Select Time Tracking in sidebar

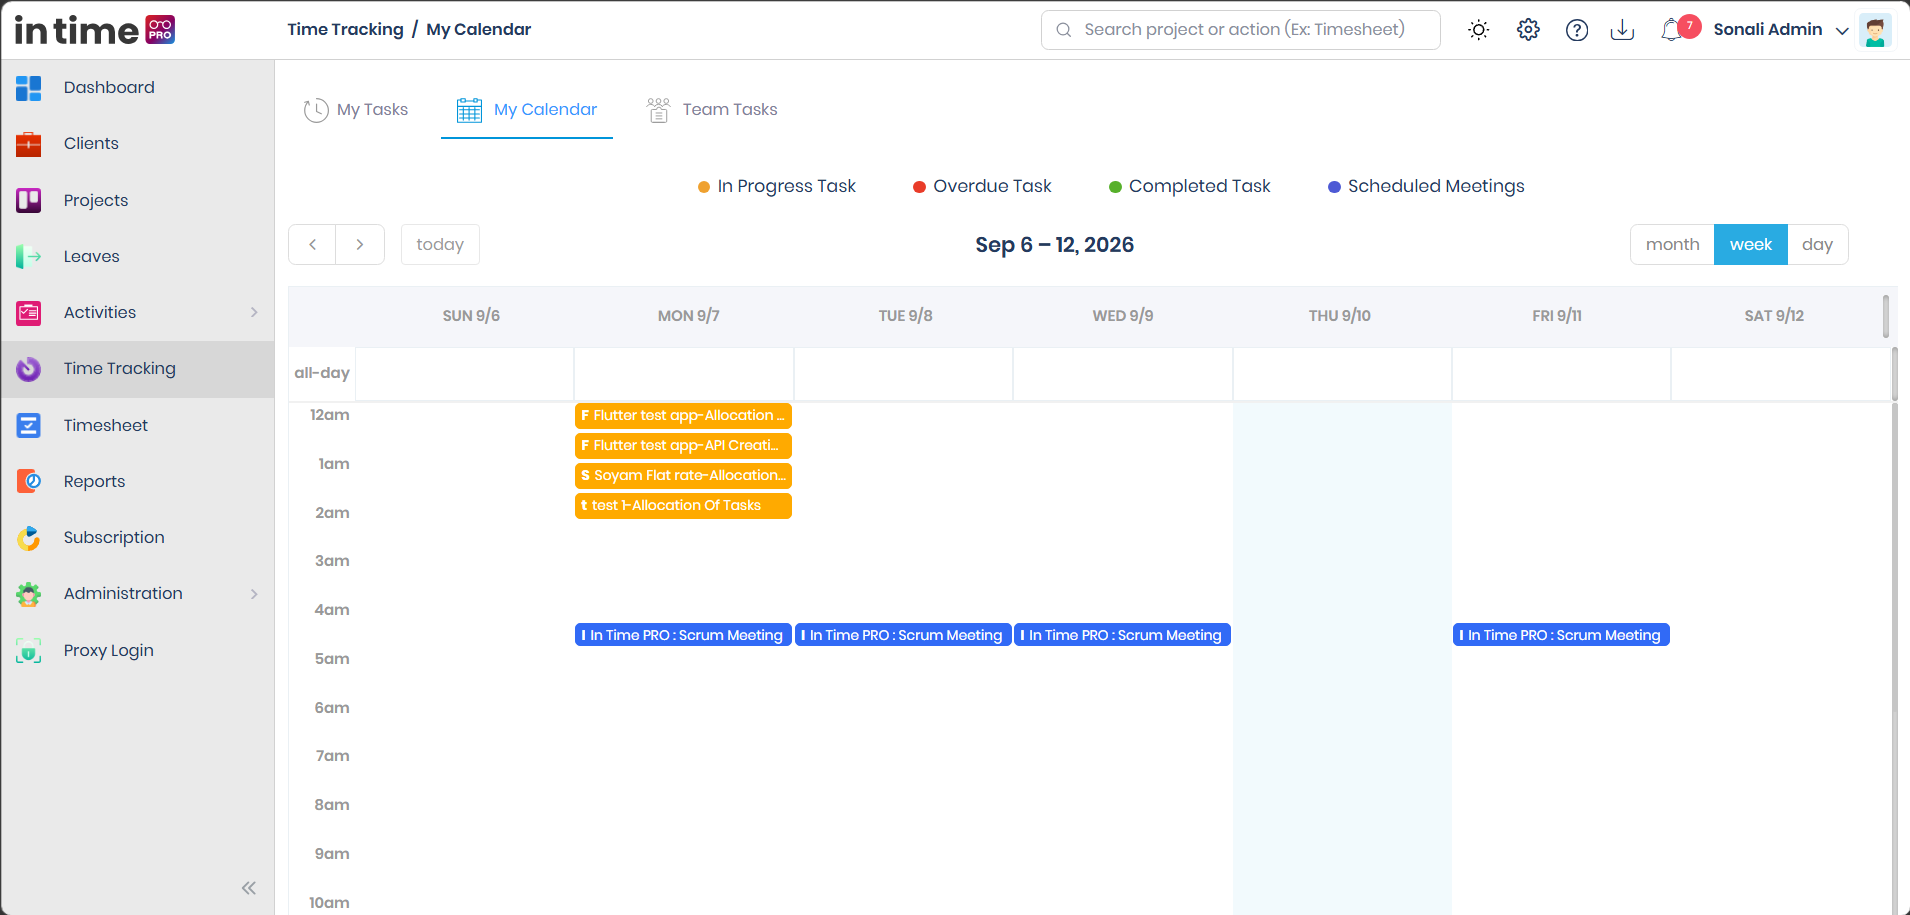coord(138,369)
